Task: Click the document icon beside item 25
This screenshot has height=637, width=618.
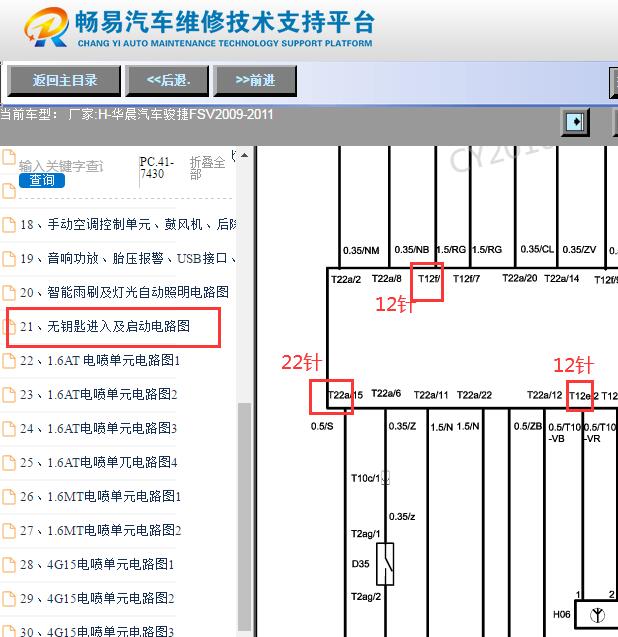Action: tap(9, 462)
